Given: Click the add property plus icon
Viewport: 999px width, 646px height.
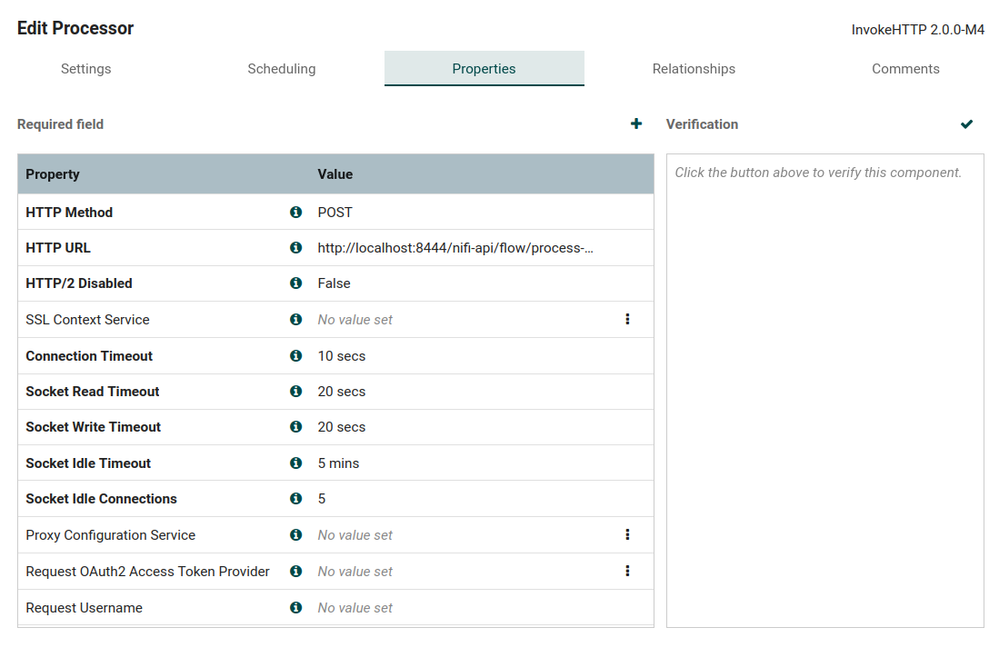Looking at the screenshot, I should 636,124.
